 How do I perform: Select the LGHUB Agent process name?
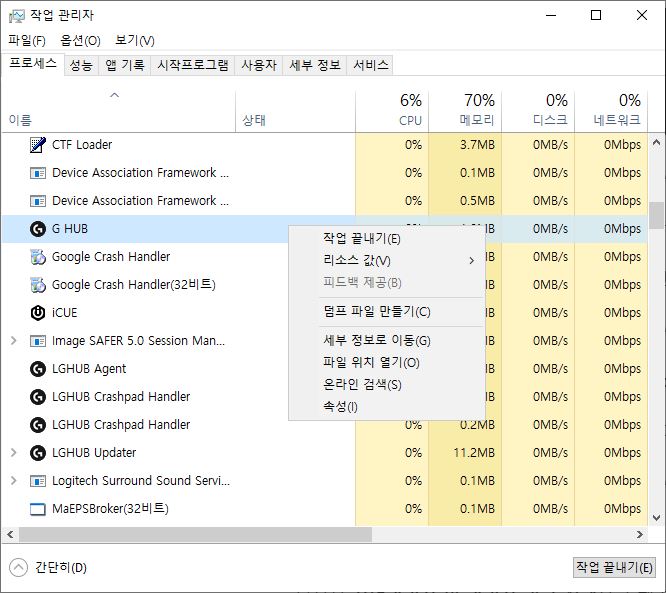(x=89, y=369)
